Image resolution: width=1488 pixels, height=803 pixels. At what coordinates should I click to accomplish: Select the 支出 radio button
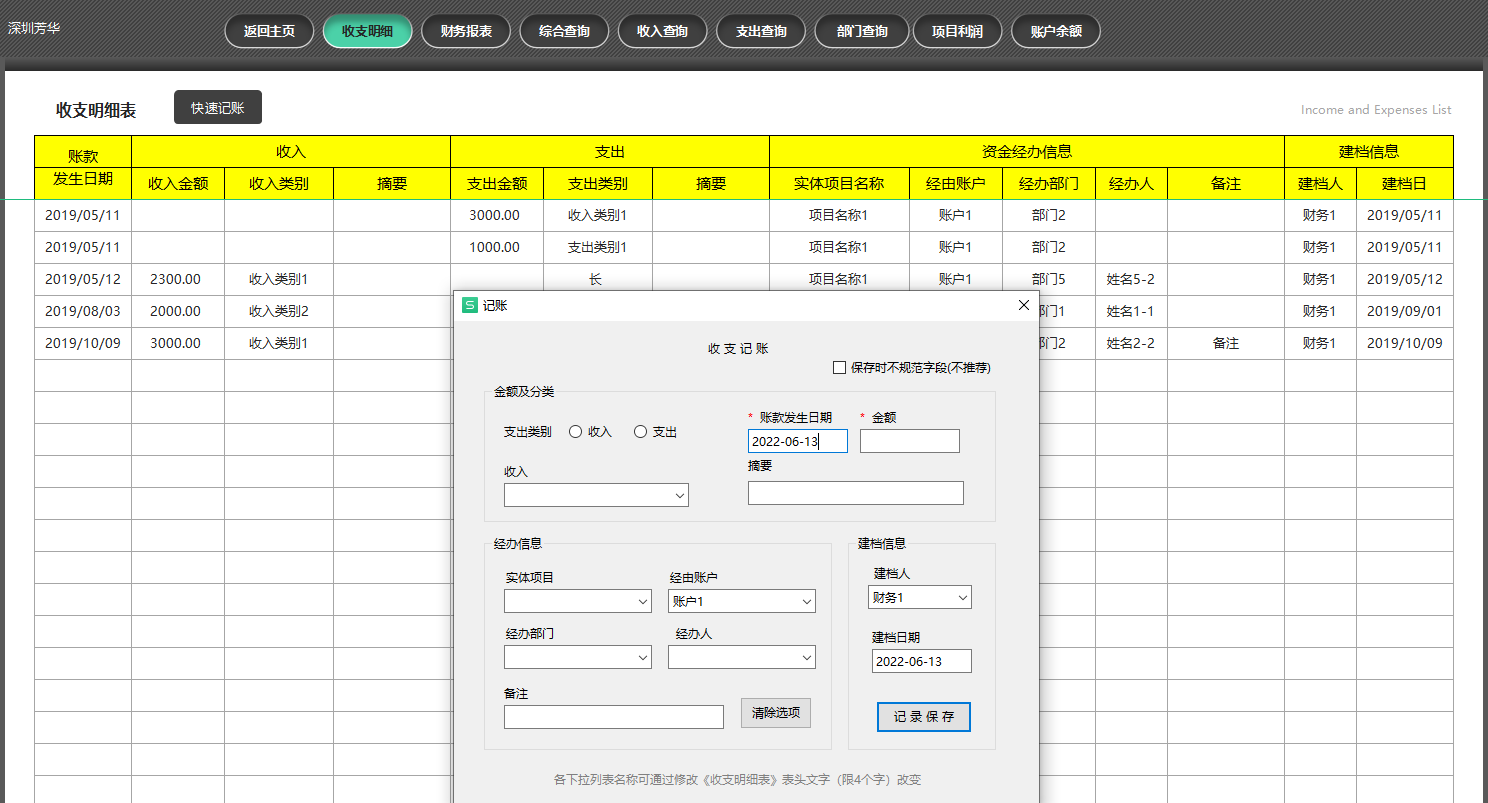(x=641, y=432)
